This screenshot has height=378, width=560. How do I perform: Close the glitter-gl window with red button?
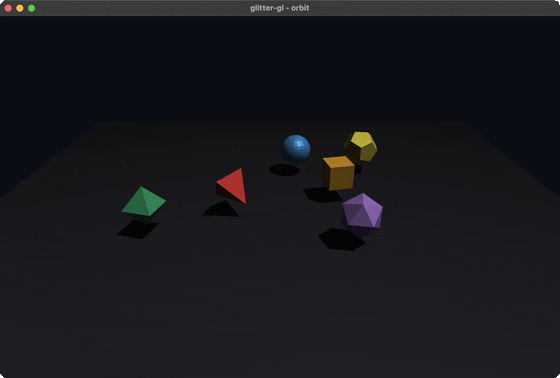tap(8, 8)
